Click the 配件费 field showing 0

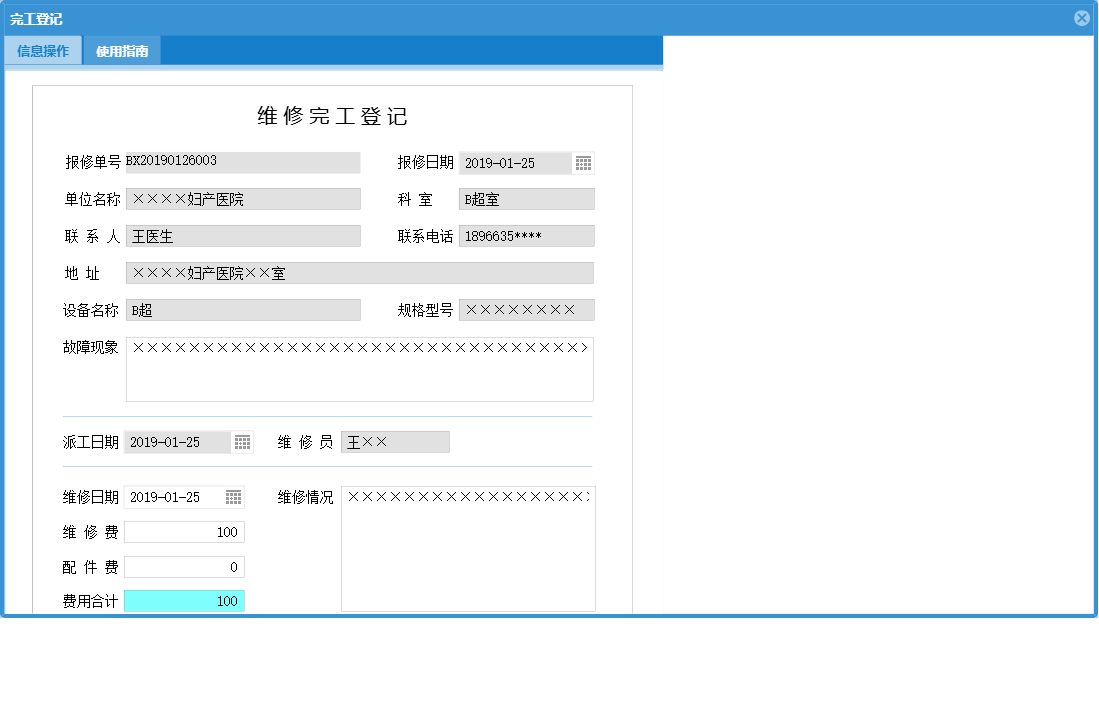(x=184, y=566)
